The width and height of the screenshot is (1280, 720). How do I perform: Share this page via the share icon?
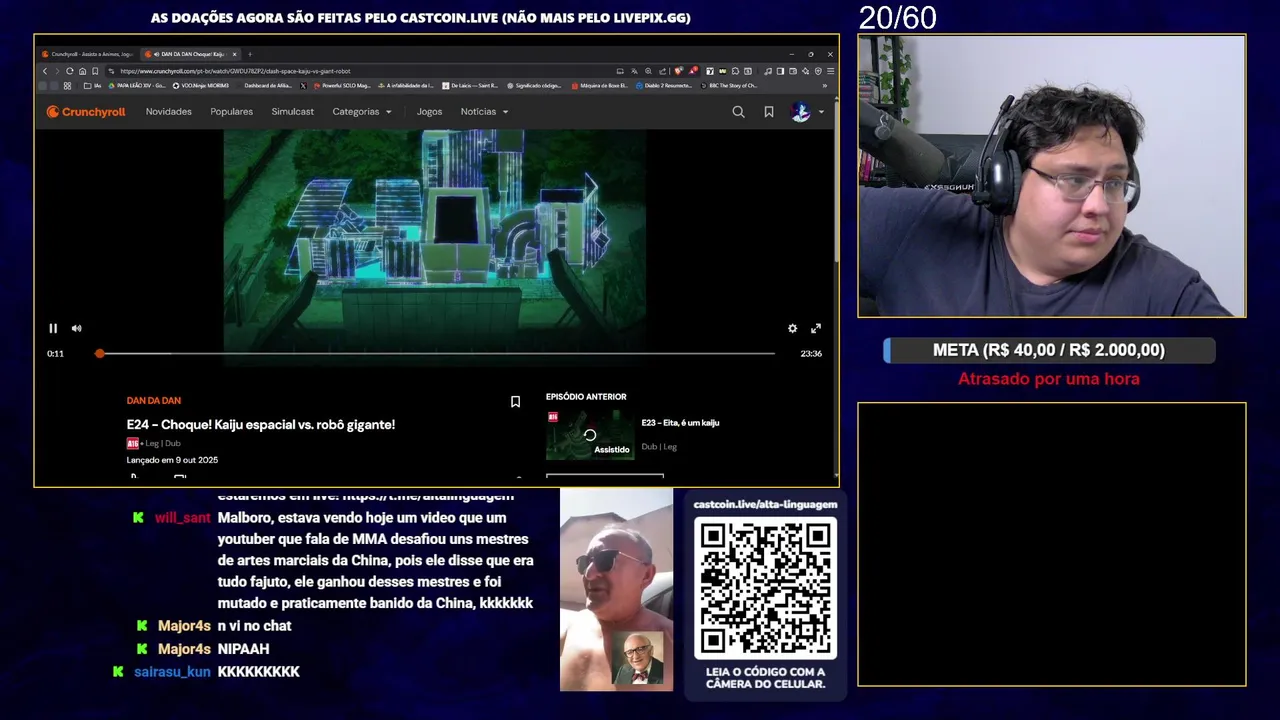coord(662,71)
